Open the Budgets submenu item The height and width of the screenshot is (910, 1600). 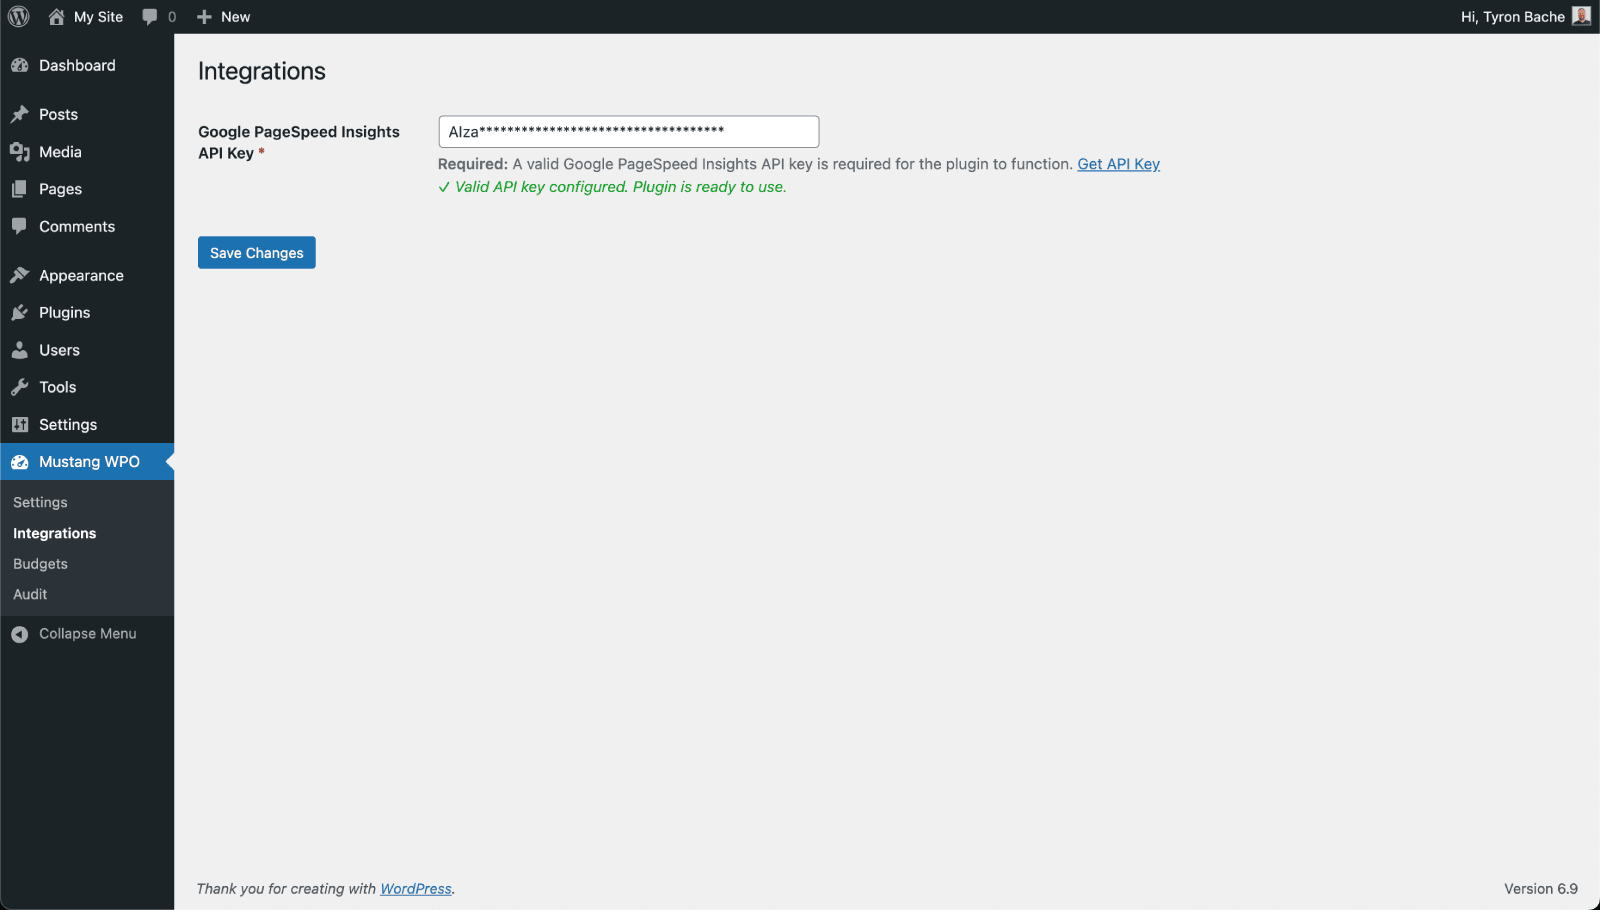(40, 563)
